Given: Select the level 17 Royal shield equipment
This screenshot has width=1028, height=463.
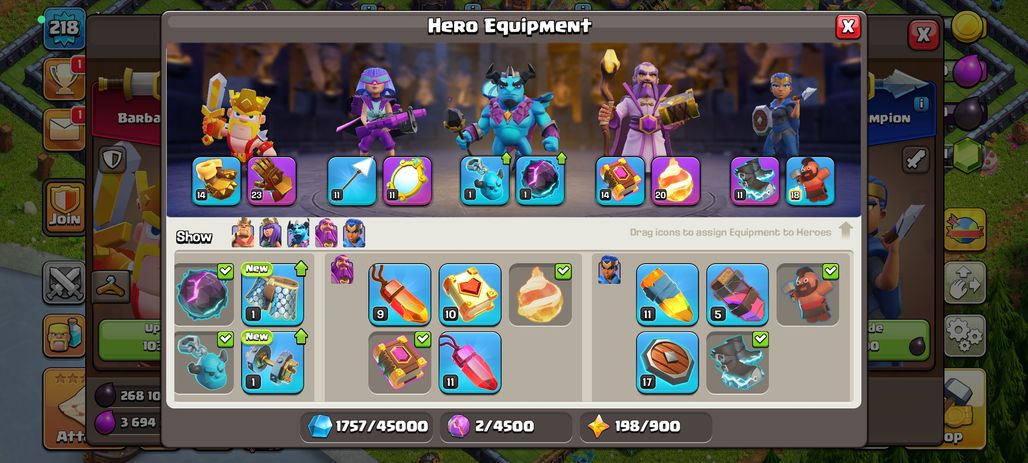Looking at the screenshot, I should 667,363.
